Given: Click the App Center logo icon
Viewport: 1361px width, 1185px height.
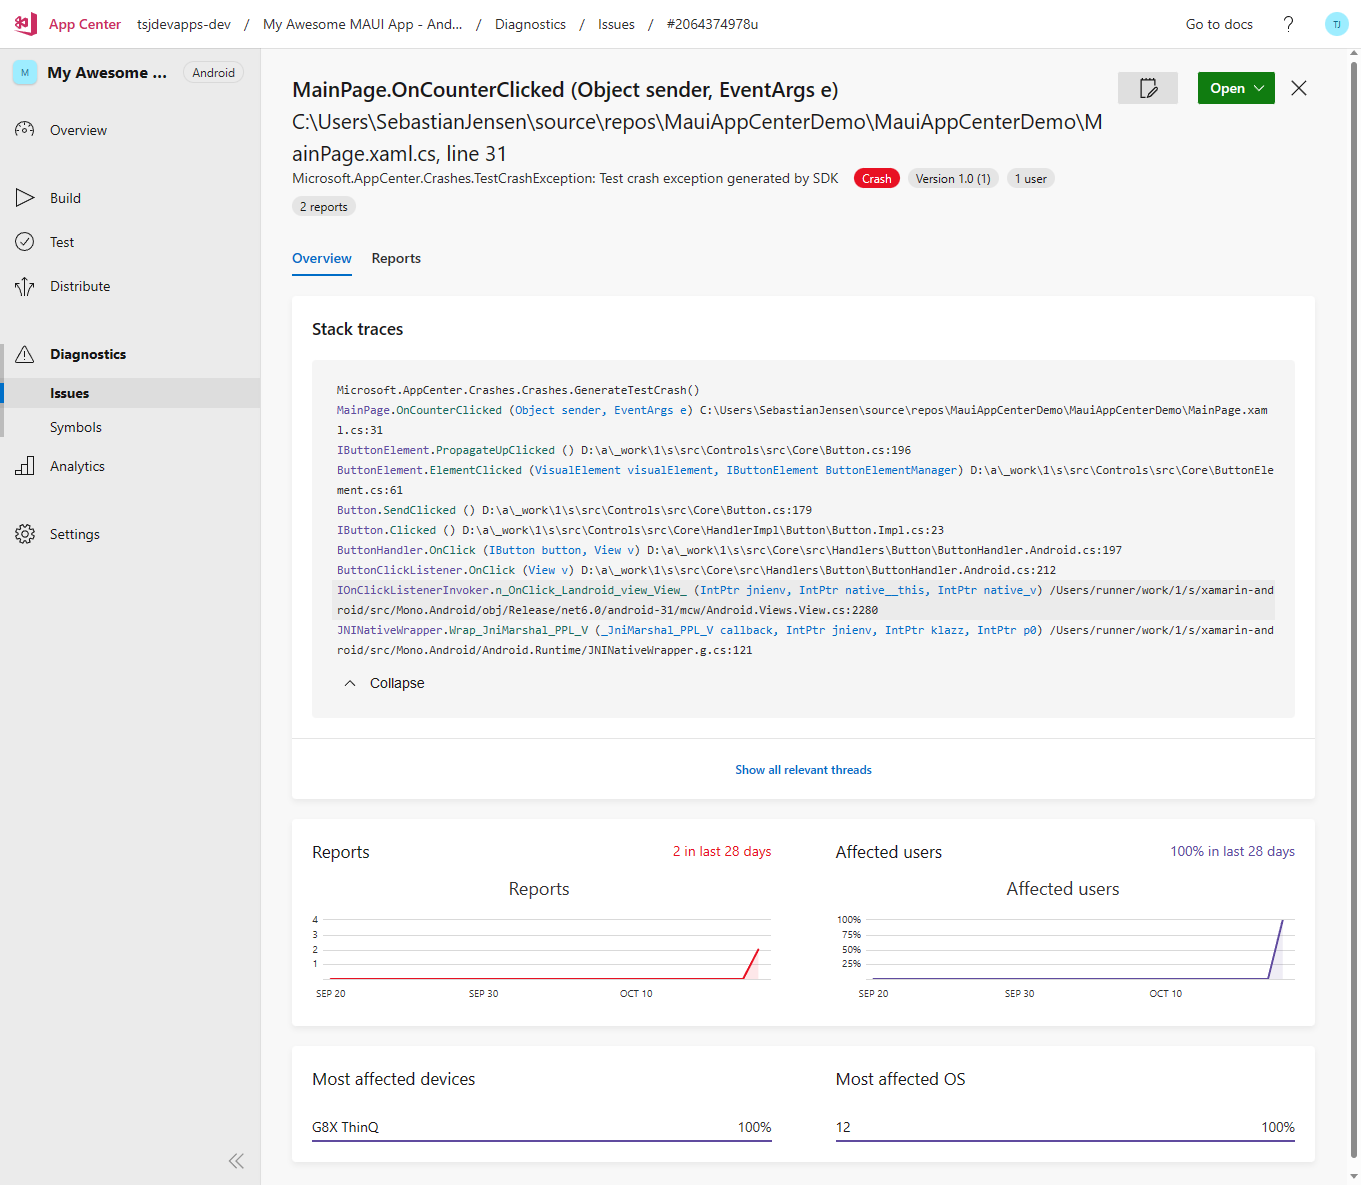Looking at the screenshot, I should coord(25,24).
